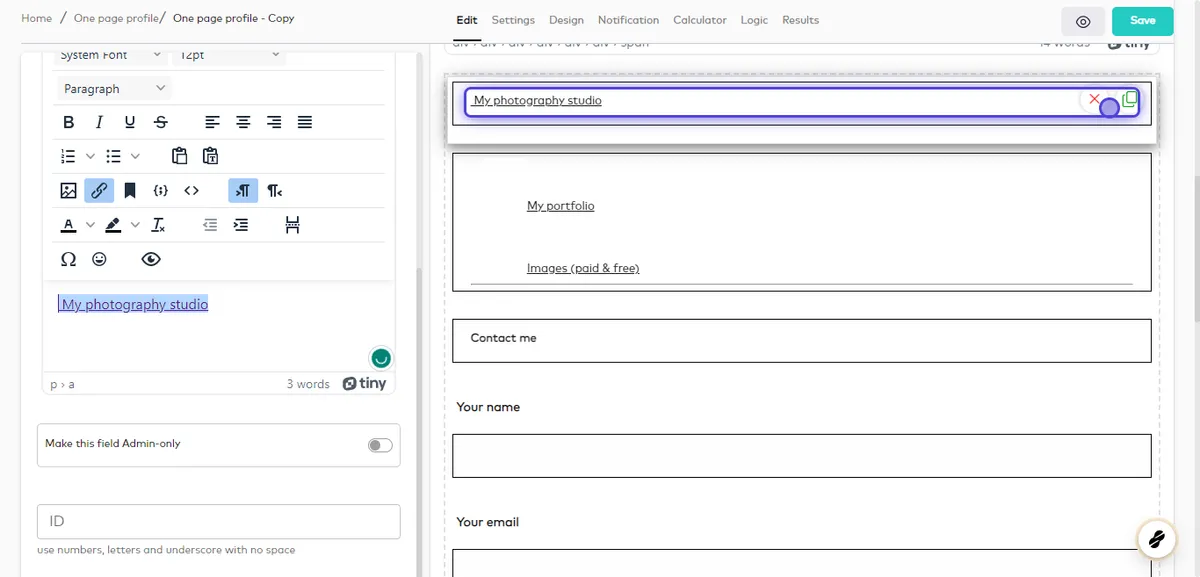This screenshot has height=577, width=1200.
Task: Insert a code sample with the braces icon
Action: click(161, 190)
